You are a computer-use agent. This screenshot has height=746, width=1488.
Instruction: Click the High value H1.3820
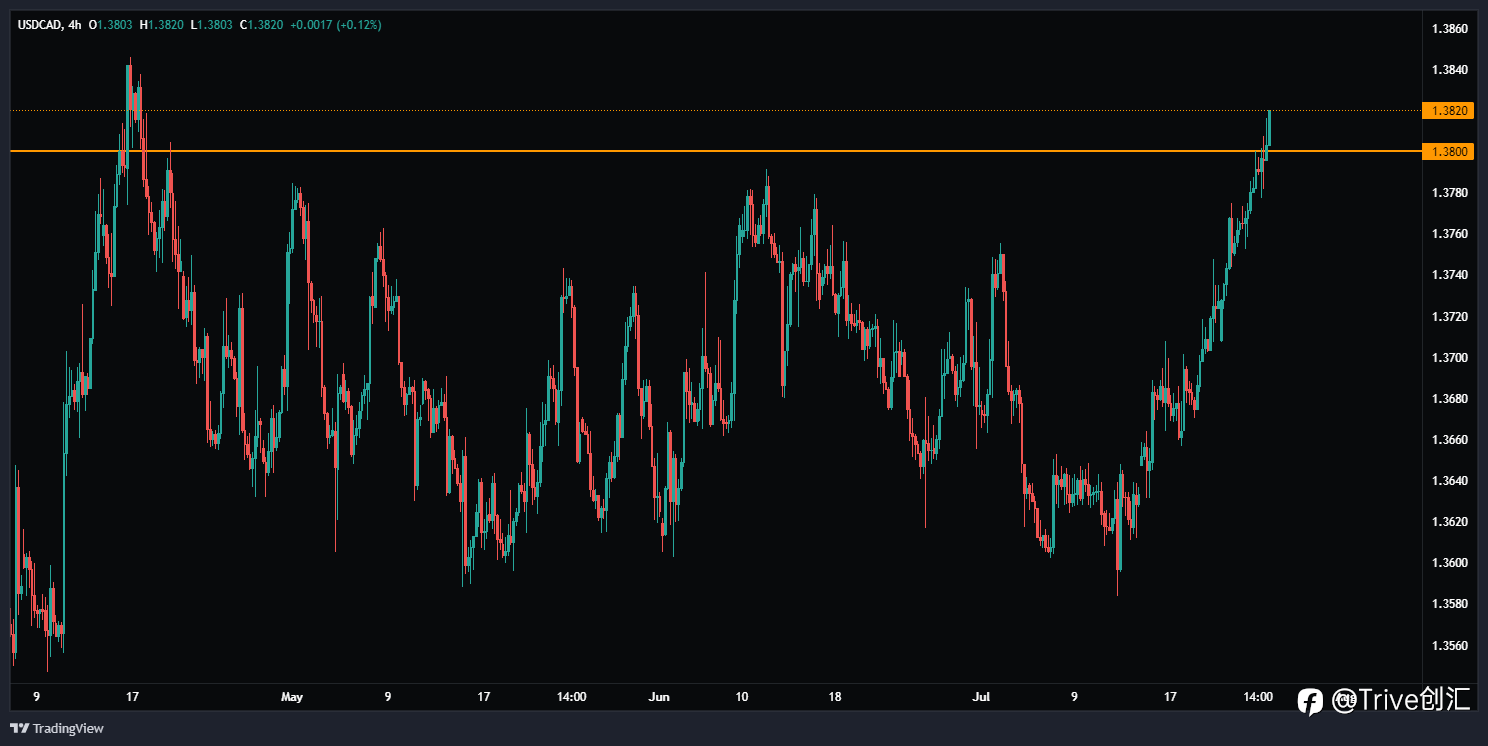click(x=164, y=25)
